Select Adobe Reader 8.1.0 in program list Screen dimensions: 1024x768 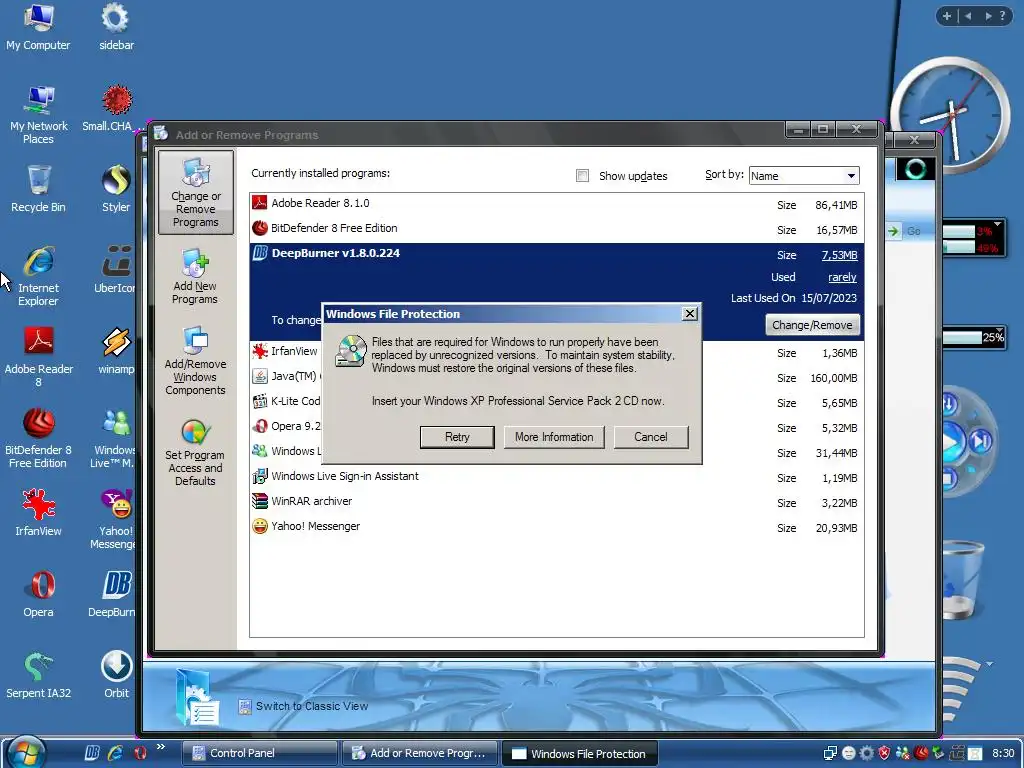(556, 205)
